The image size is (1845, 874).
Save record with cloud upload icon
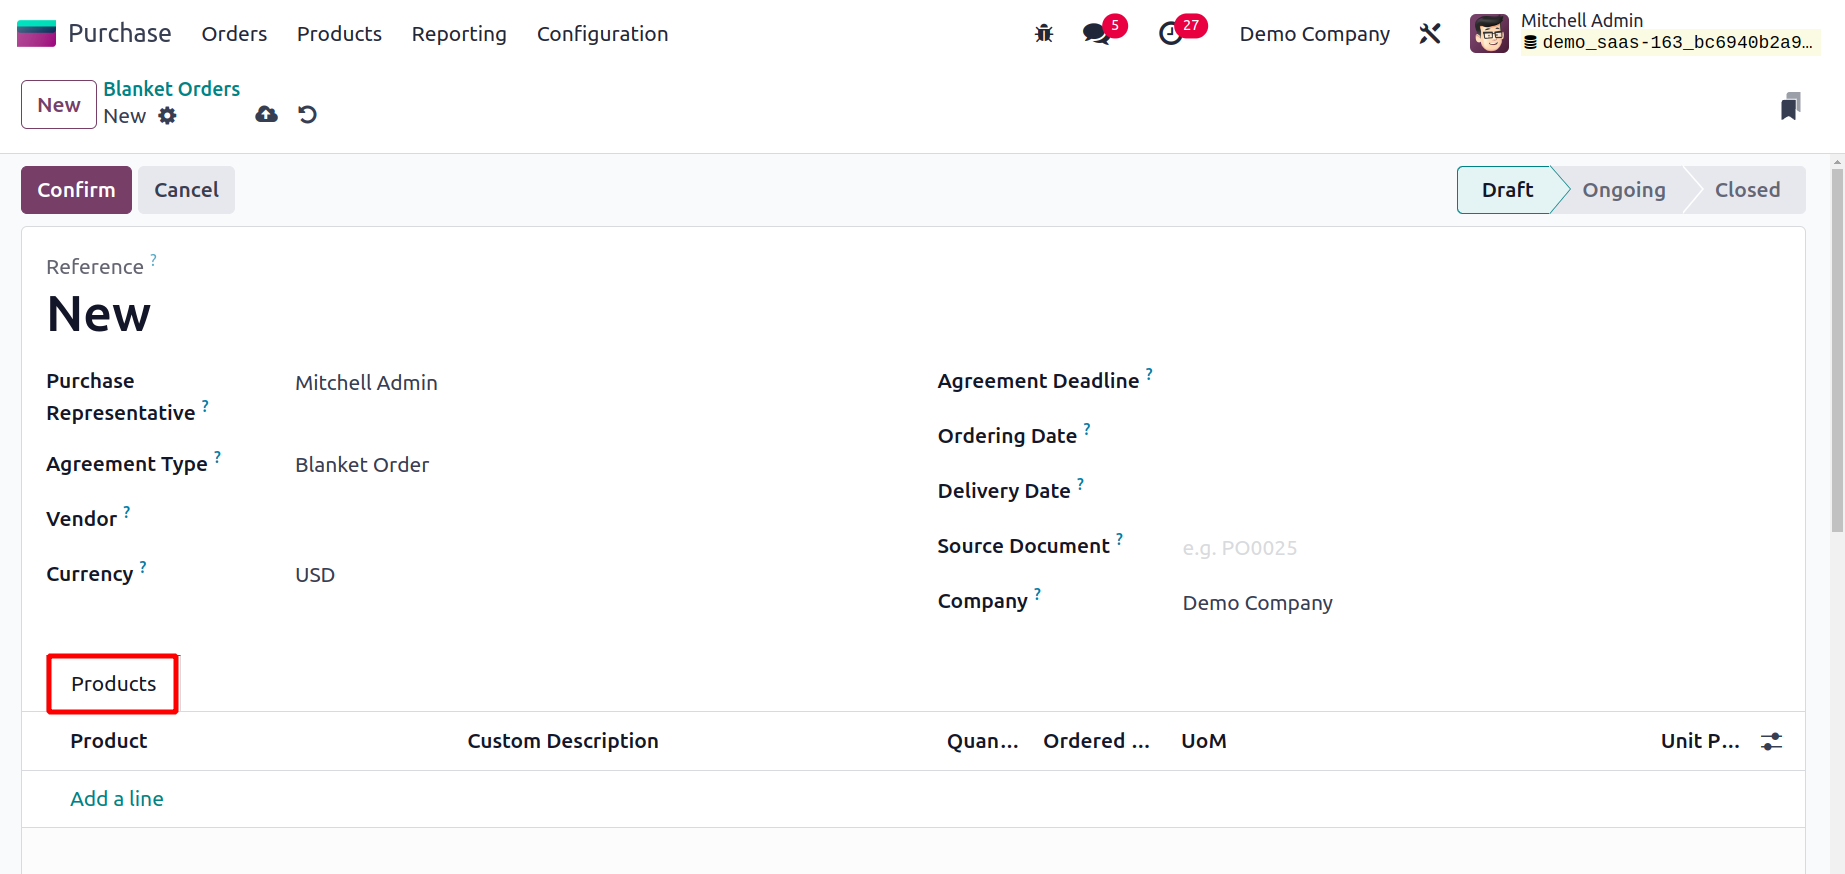click(266, 115)
